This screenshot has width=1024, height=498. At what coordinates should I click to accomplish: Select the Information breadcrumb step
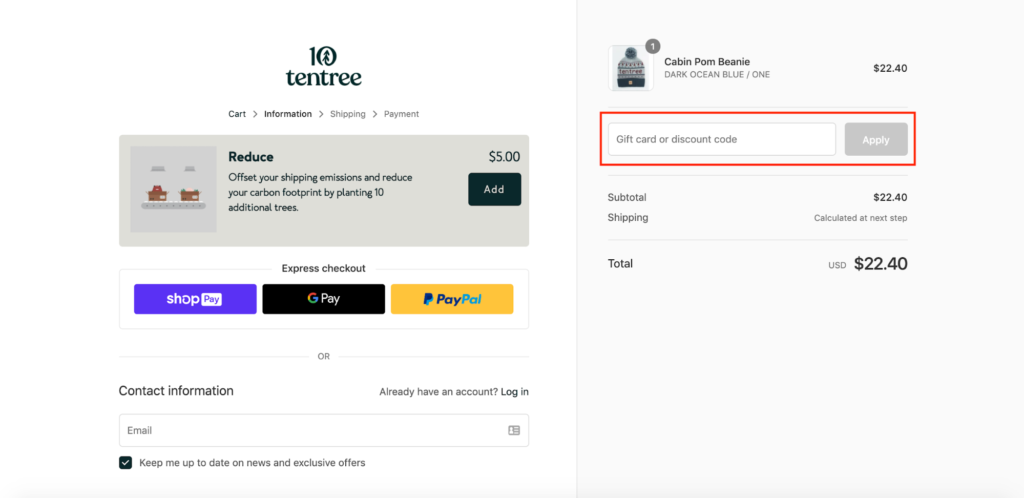click(288, 114)
